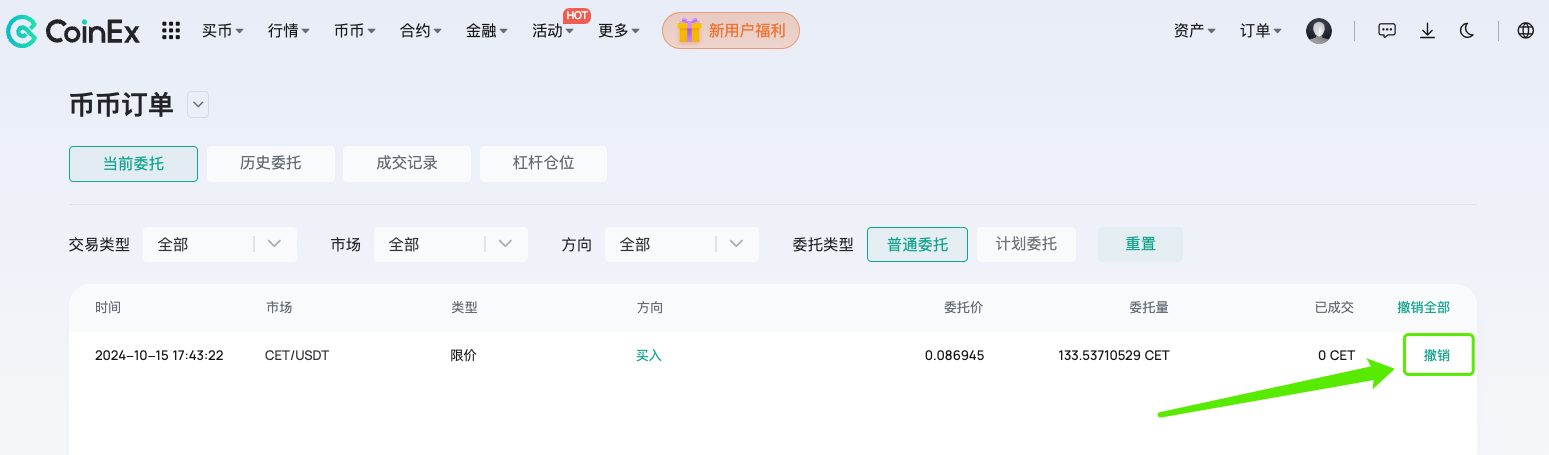Click the 撤销 button for CET/USDT order
This screenshot has height=455, width=1549.
pyautogui.click(x=1438, y=355)
